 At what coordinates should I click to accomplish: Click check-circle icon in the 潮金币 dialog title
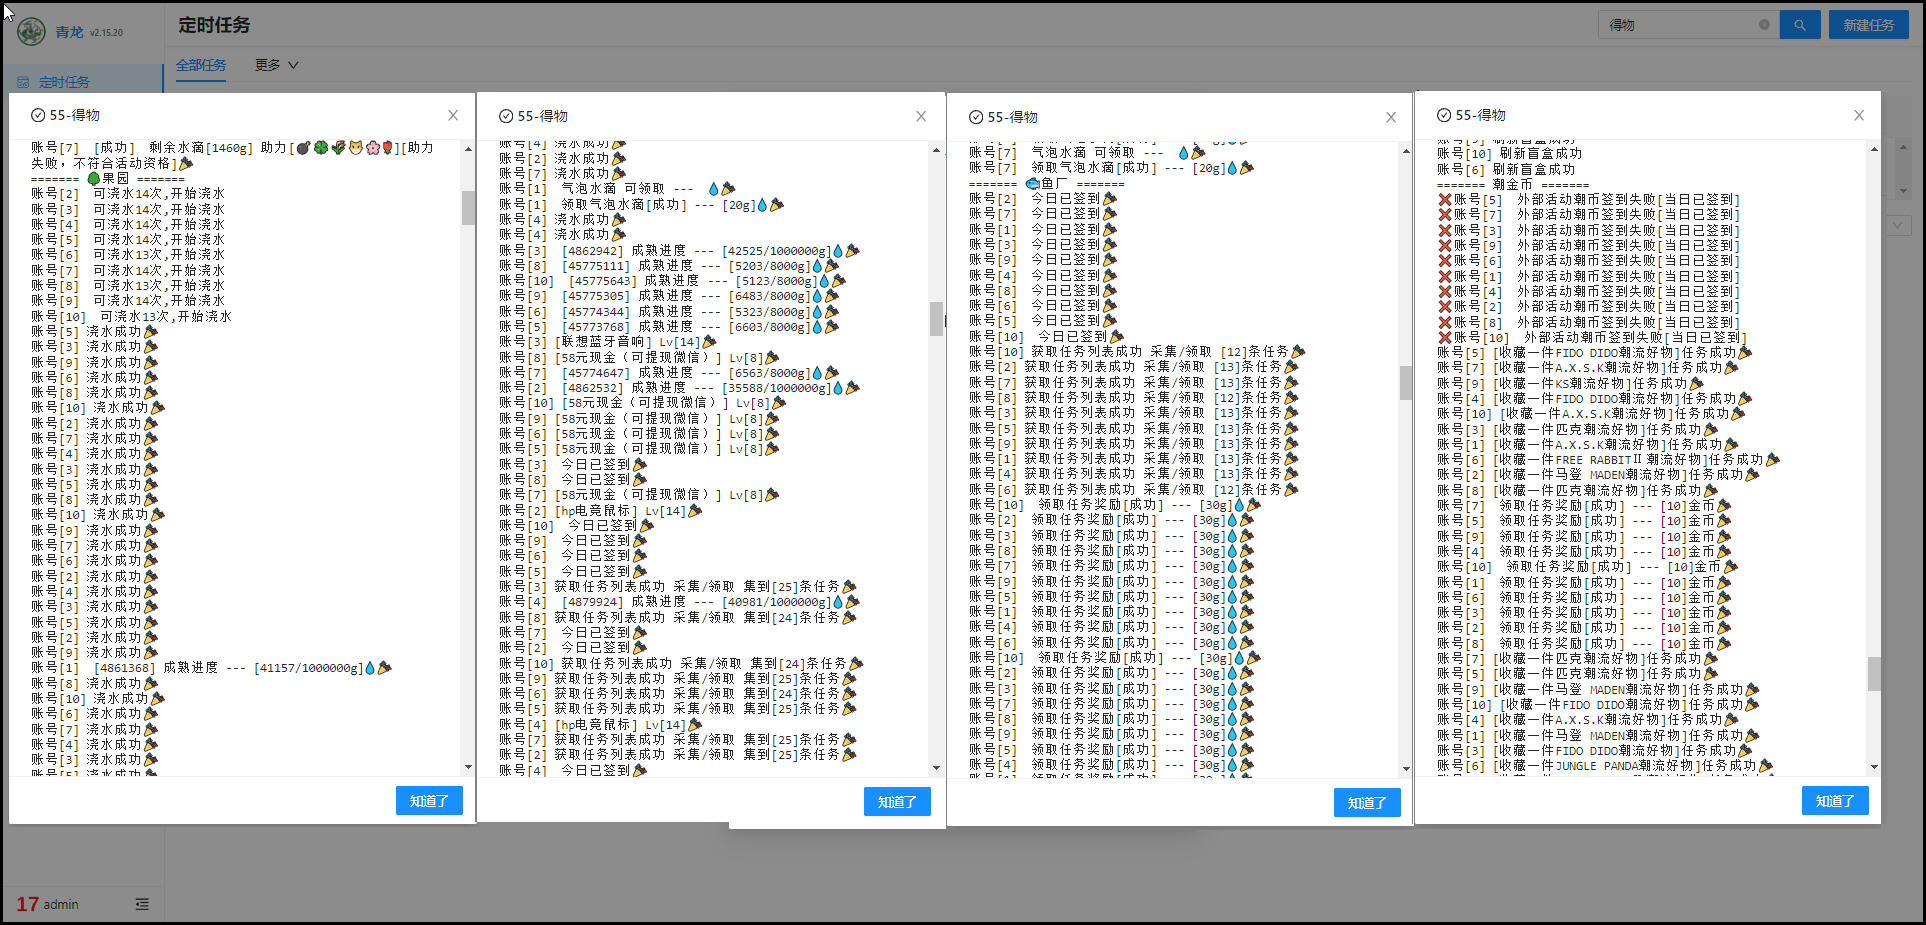tap(1444, 115)
